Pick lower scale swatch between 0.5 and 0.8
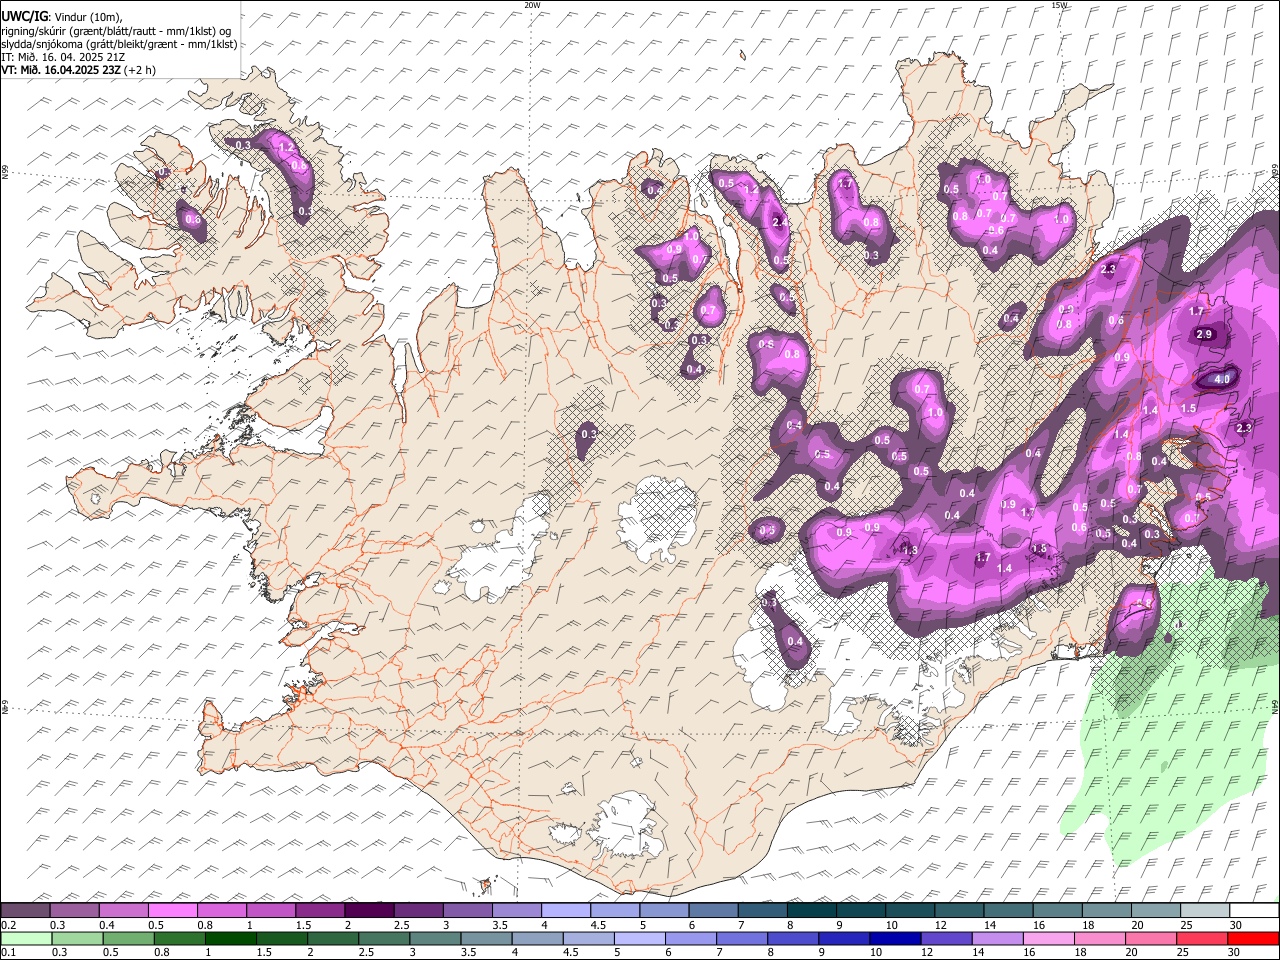1280x960 pixels. pyautogui.click(x=129, y=938)
